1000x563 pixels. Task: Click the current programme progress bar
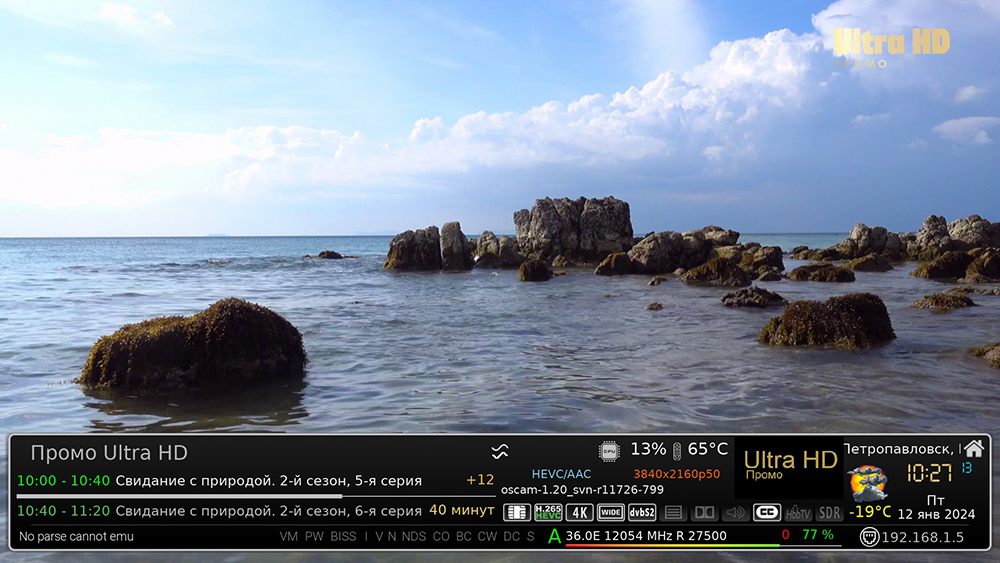pos(255,495)
